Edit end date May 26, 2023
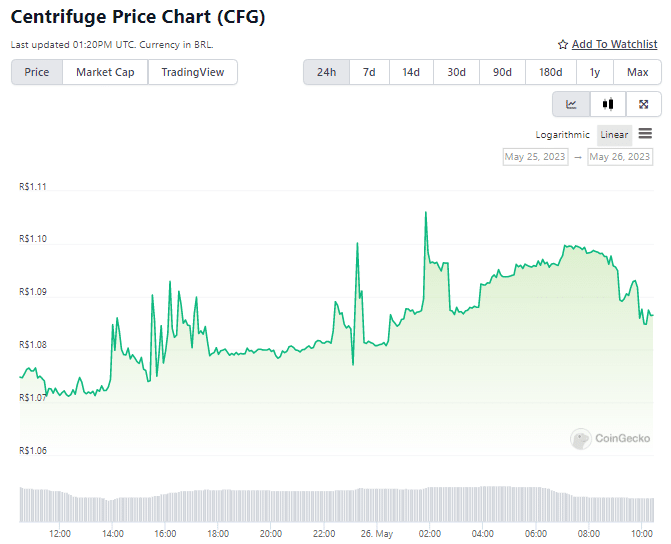The width and height of the screenshot is (671, 544). [x=620, y=157]
